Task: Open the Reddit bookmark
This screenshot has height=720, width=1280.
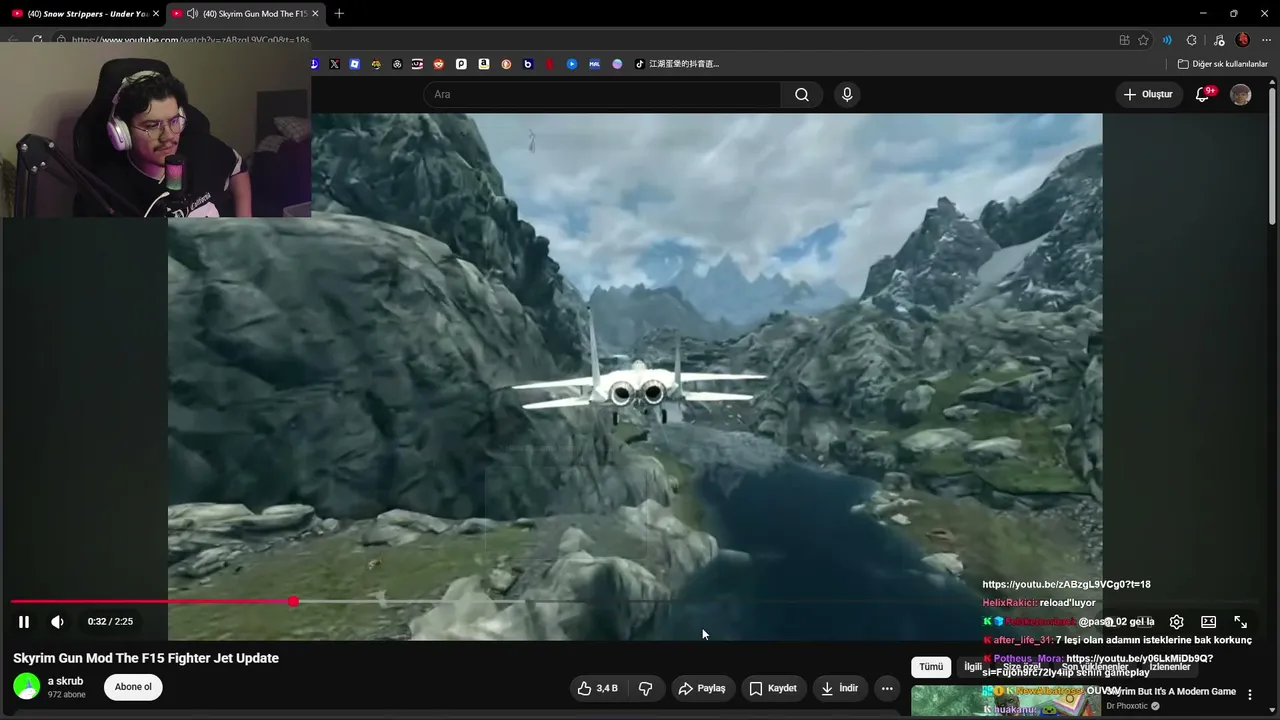Action: click(439, 64)
